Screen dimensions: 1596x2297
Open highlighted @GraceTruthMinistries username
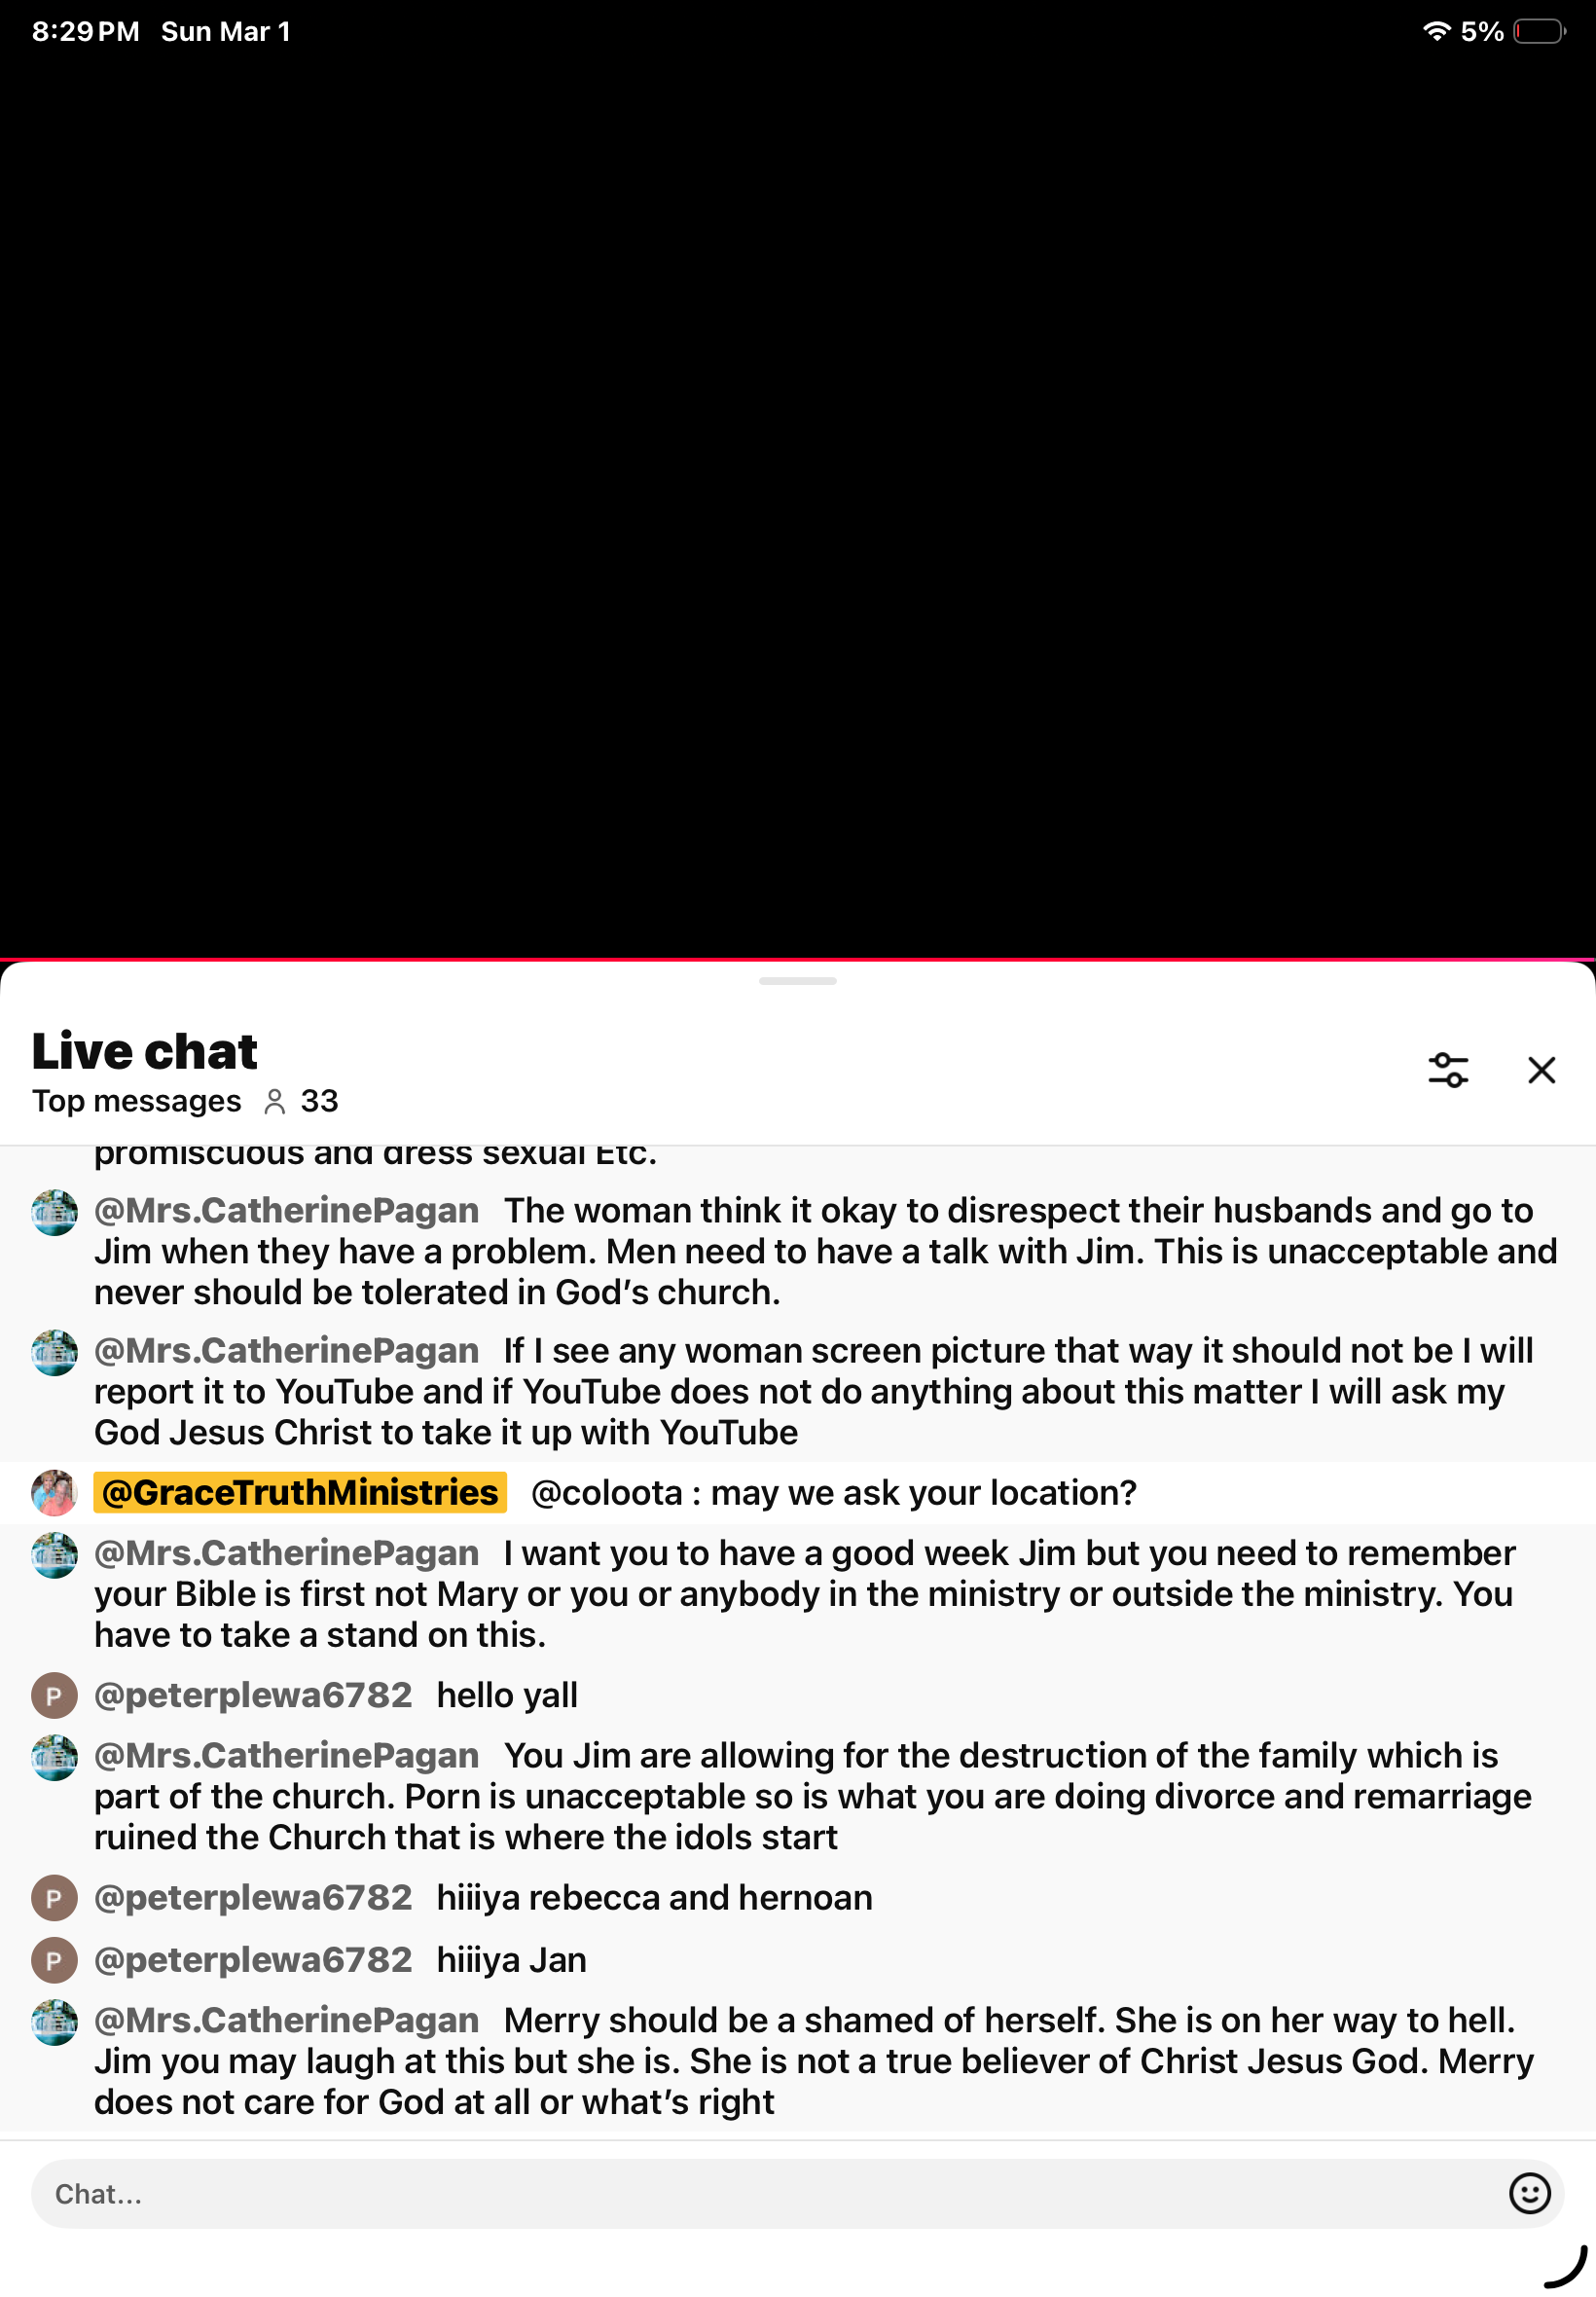point(300,1492)
